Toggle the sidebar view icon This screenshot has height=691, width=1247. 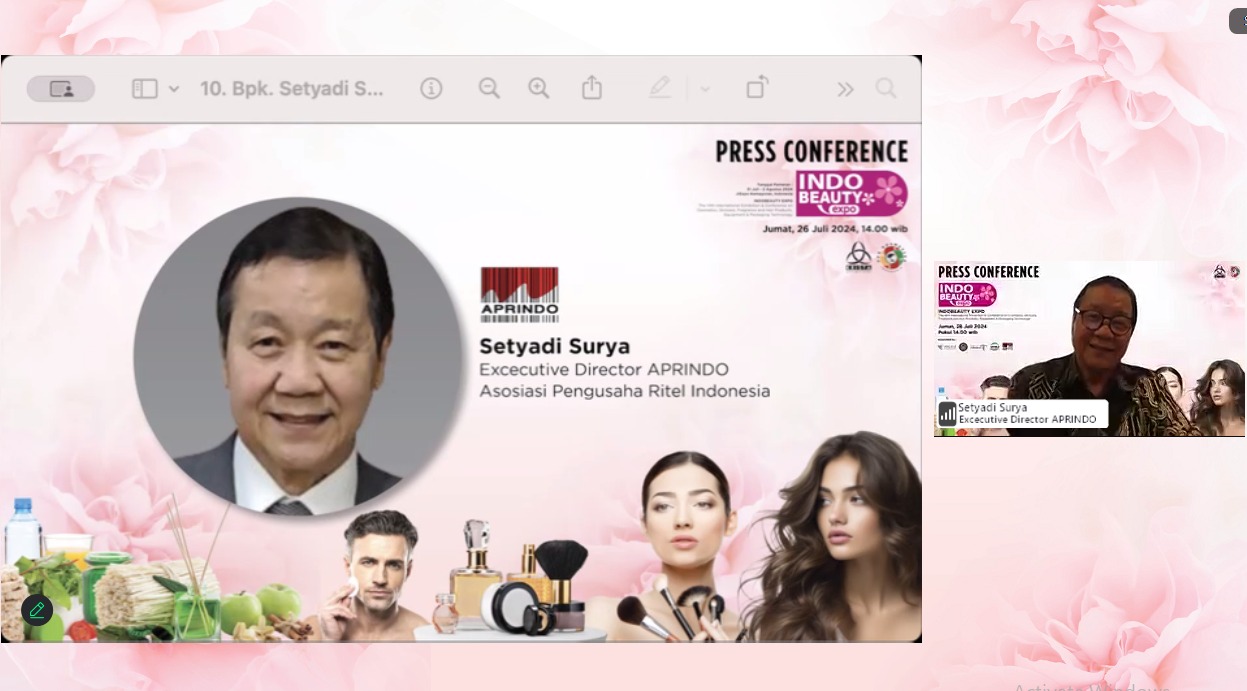[145, 89]
